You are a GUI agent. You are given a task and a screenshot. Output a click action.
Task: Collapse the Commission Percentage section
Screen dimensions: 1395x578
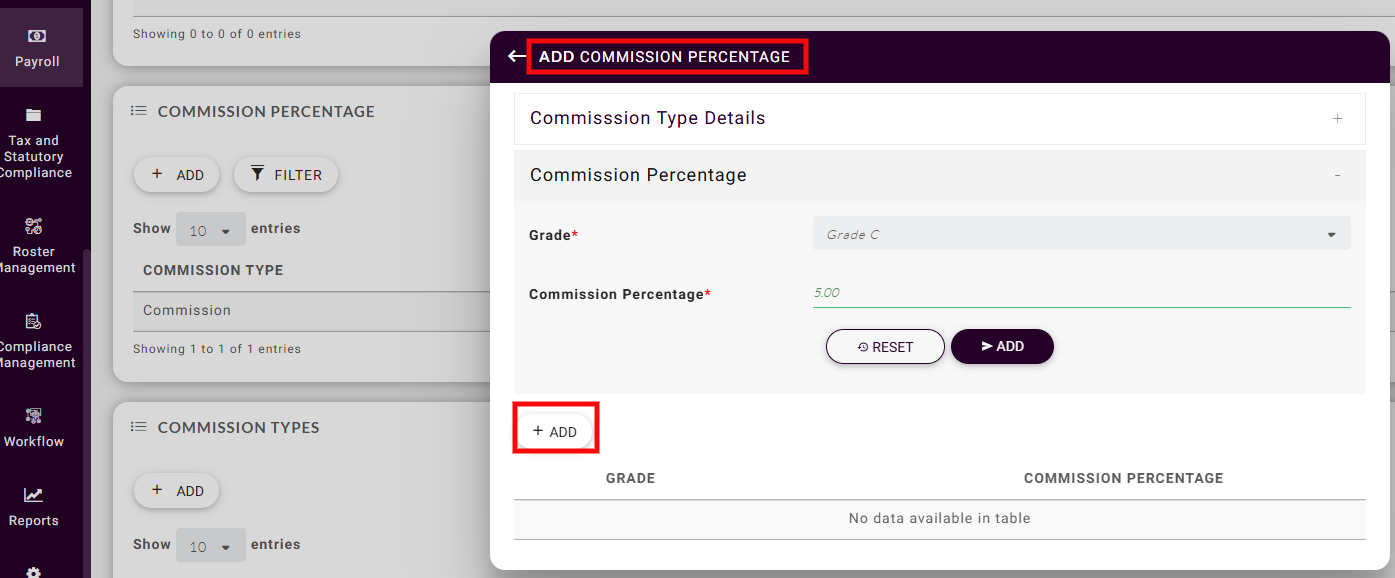[1337, 176]
